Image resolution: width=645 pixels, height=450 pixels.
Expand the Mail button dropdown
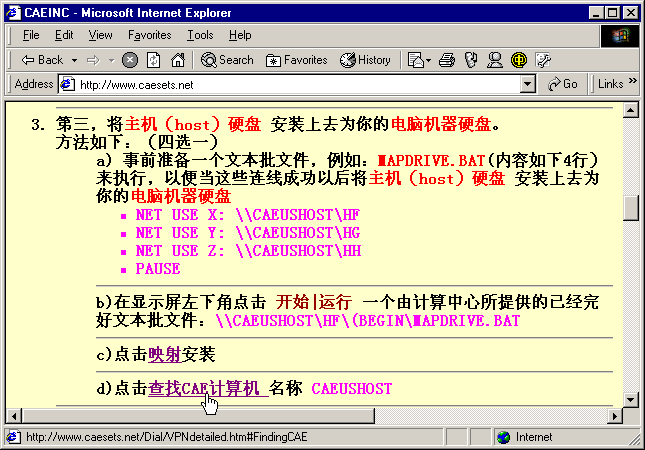point(430,60)
